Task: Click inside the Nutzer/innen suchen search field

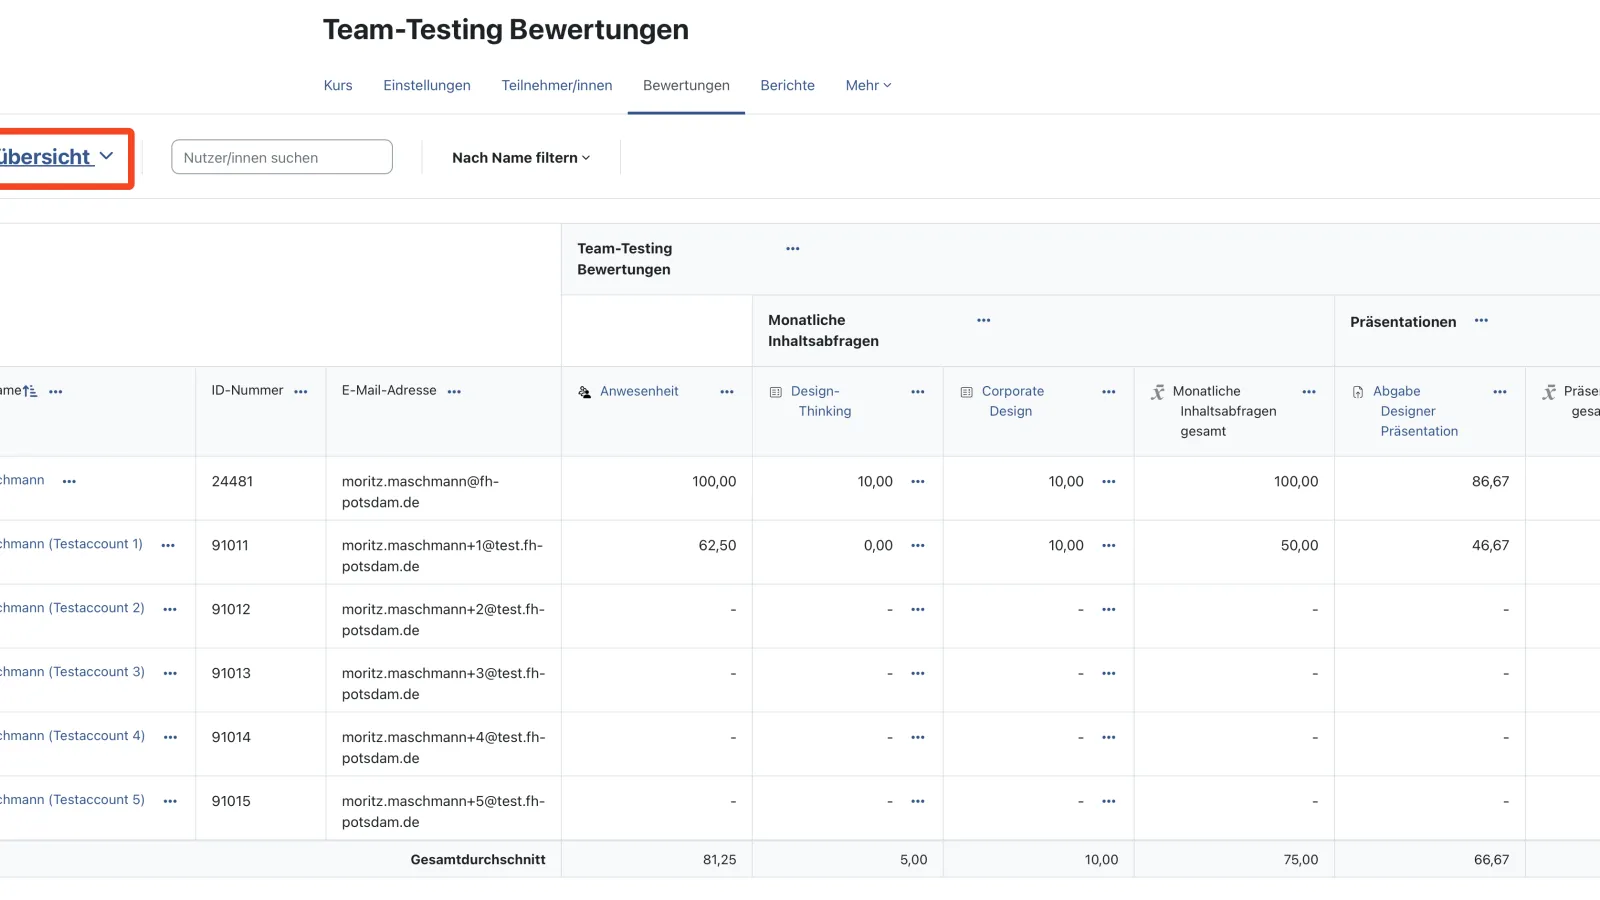Action: [x=281, y=157]
